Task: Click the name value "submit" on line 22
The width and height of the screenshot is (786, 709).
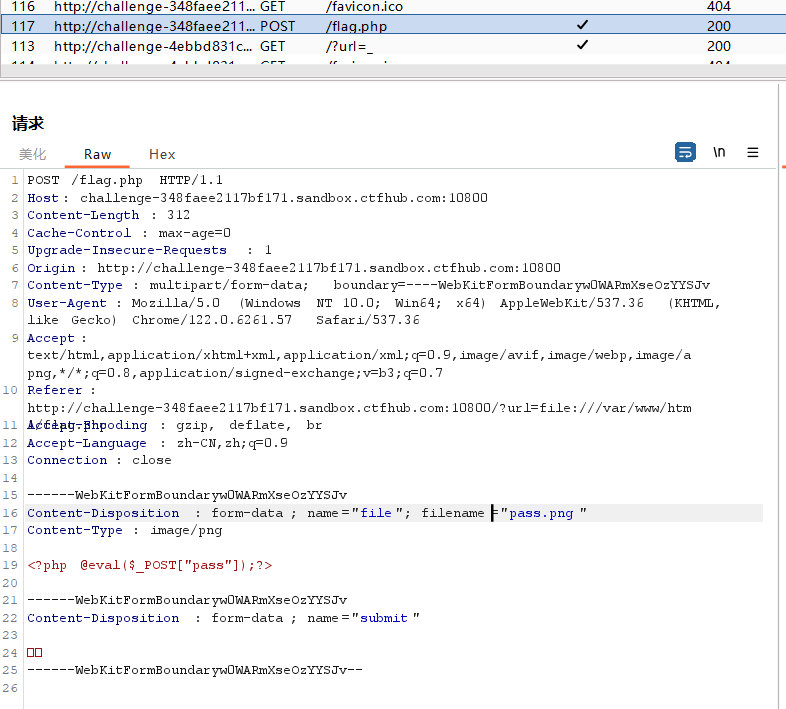Action: (384, 618)
